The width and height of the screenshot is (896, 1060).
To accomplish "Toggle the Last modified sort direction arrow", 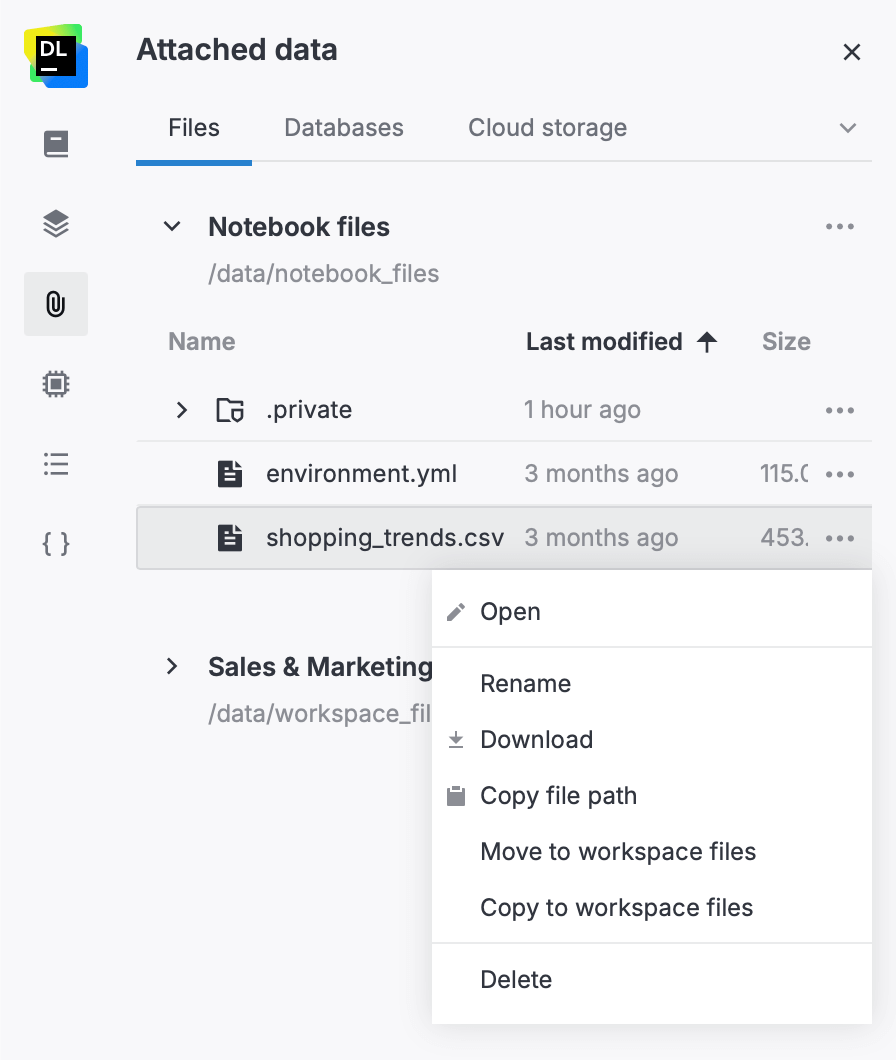I will (x=707, y=341).
